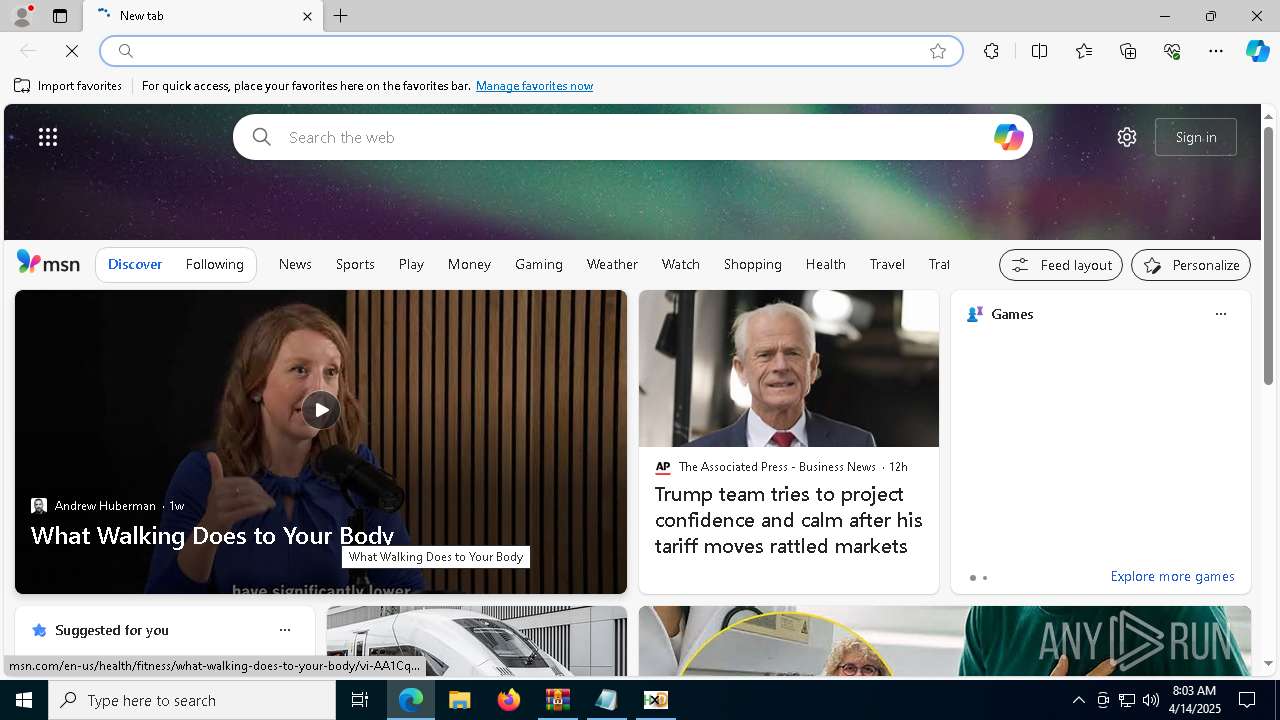This screenshot has height=720, width=1280.
Task: Open volume control in tray
Action: point(1150,700)
